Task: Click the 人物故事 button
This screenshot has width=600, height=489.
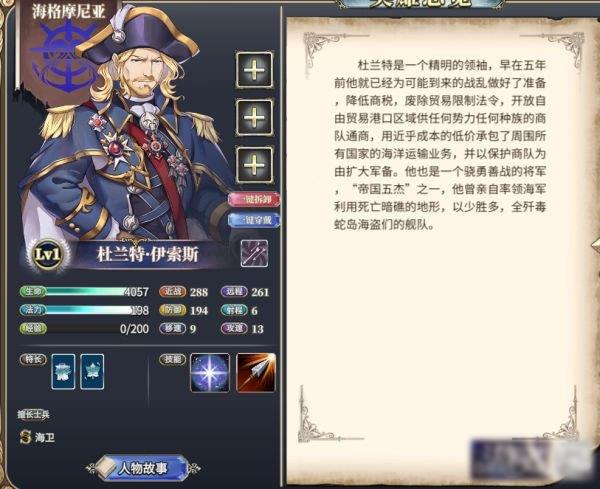Action: pos(142,468)
